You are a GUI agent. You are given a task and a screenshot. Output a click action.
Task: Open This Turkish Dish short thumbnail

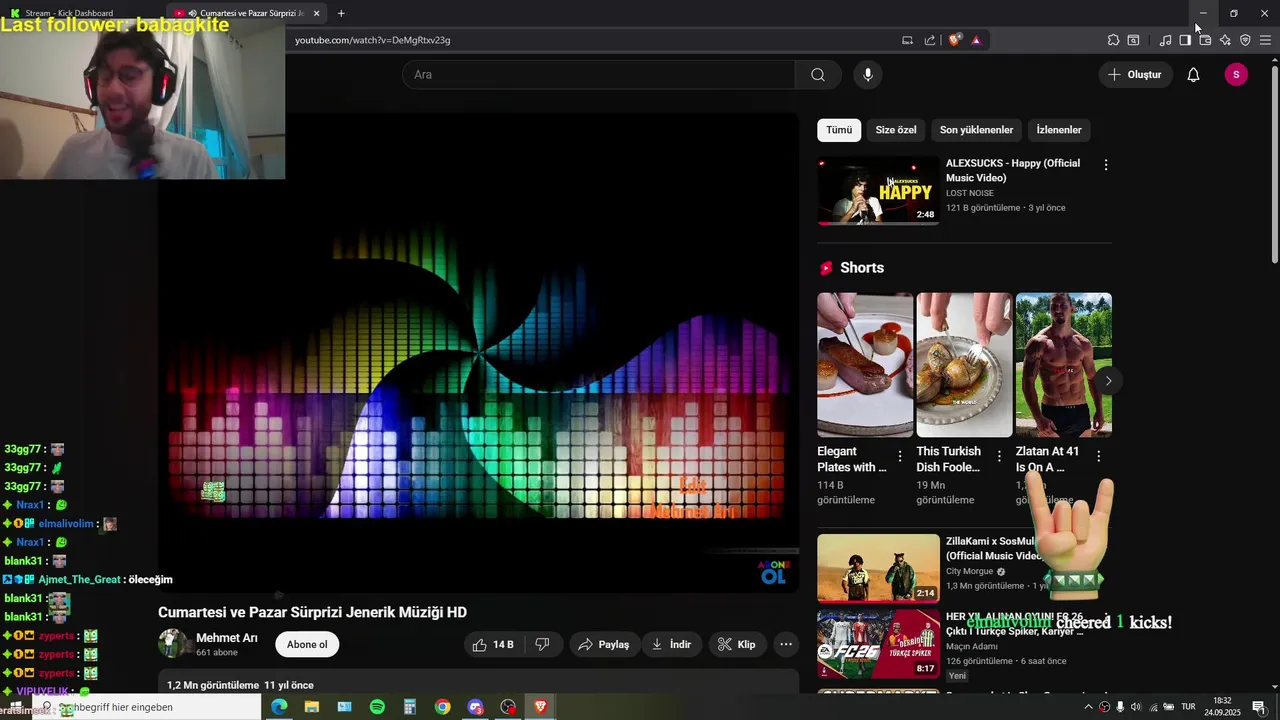click(x=964, y=365)
